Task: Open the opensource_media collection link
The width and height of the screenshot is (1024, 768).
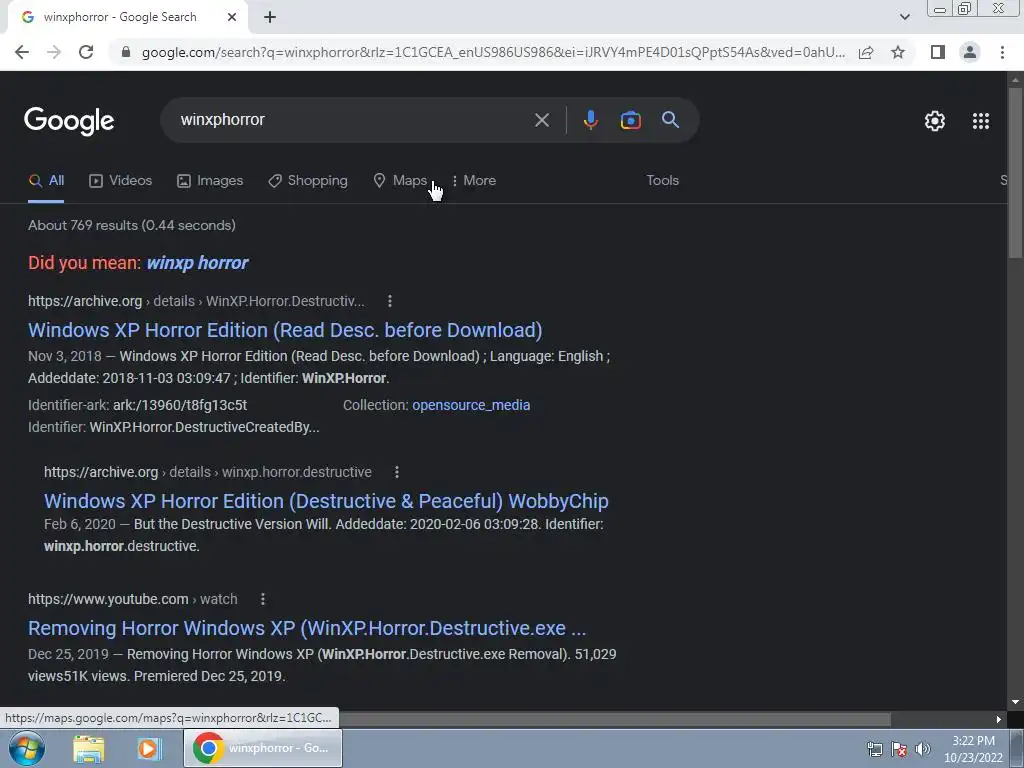Action: coord(471,405)
